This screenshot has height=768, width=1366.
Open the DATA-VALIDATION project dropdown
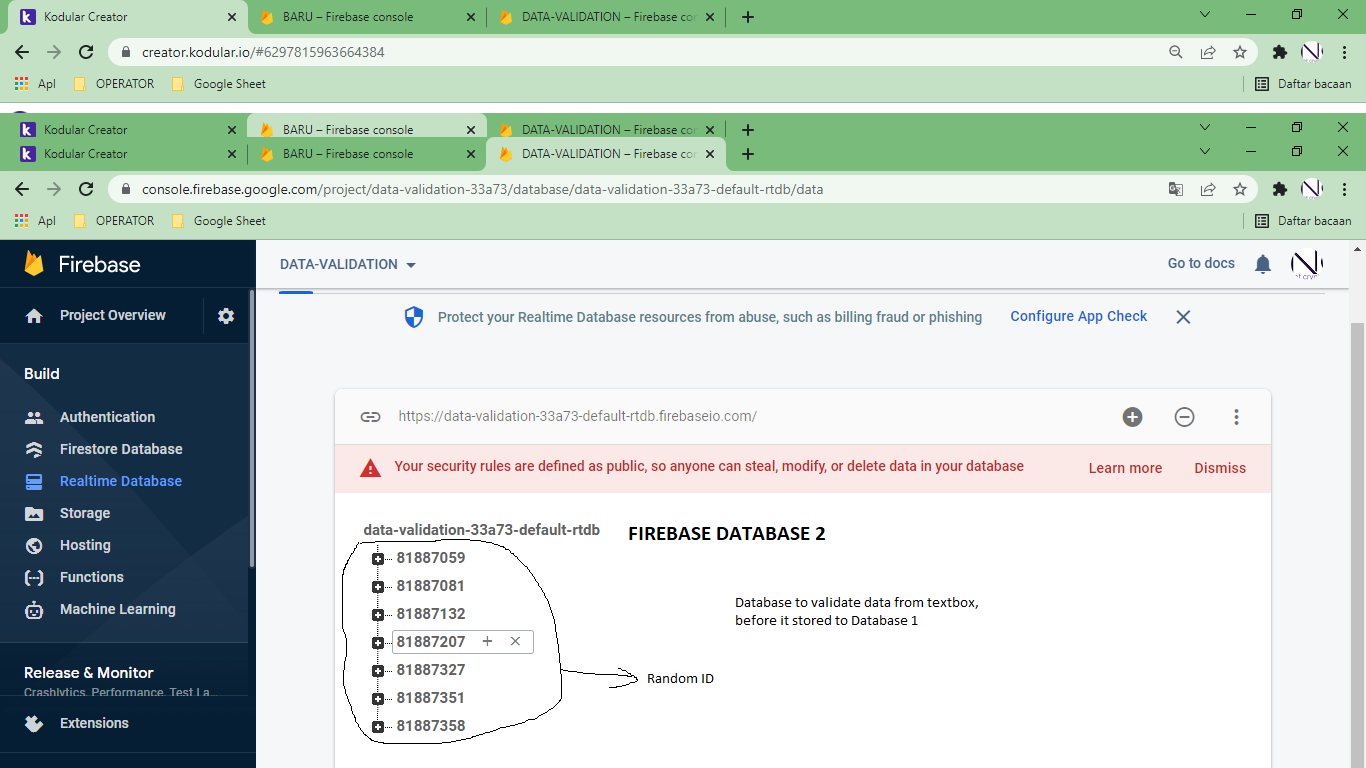point(348,265)
